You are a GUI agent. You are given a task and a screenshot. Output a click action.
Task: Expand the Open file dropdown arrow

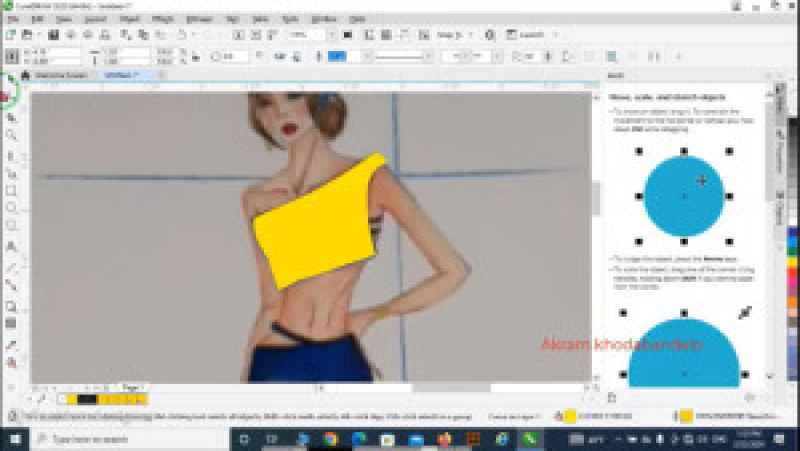pyautogui.click(x=39, y=35)
